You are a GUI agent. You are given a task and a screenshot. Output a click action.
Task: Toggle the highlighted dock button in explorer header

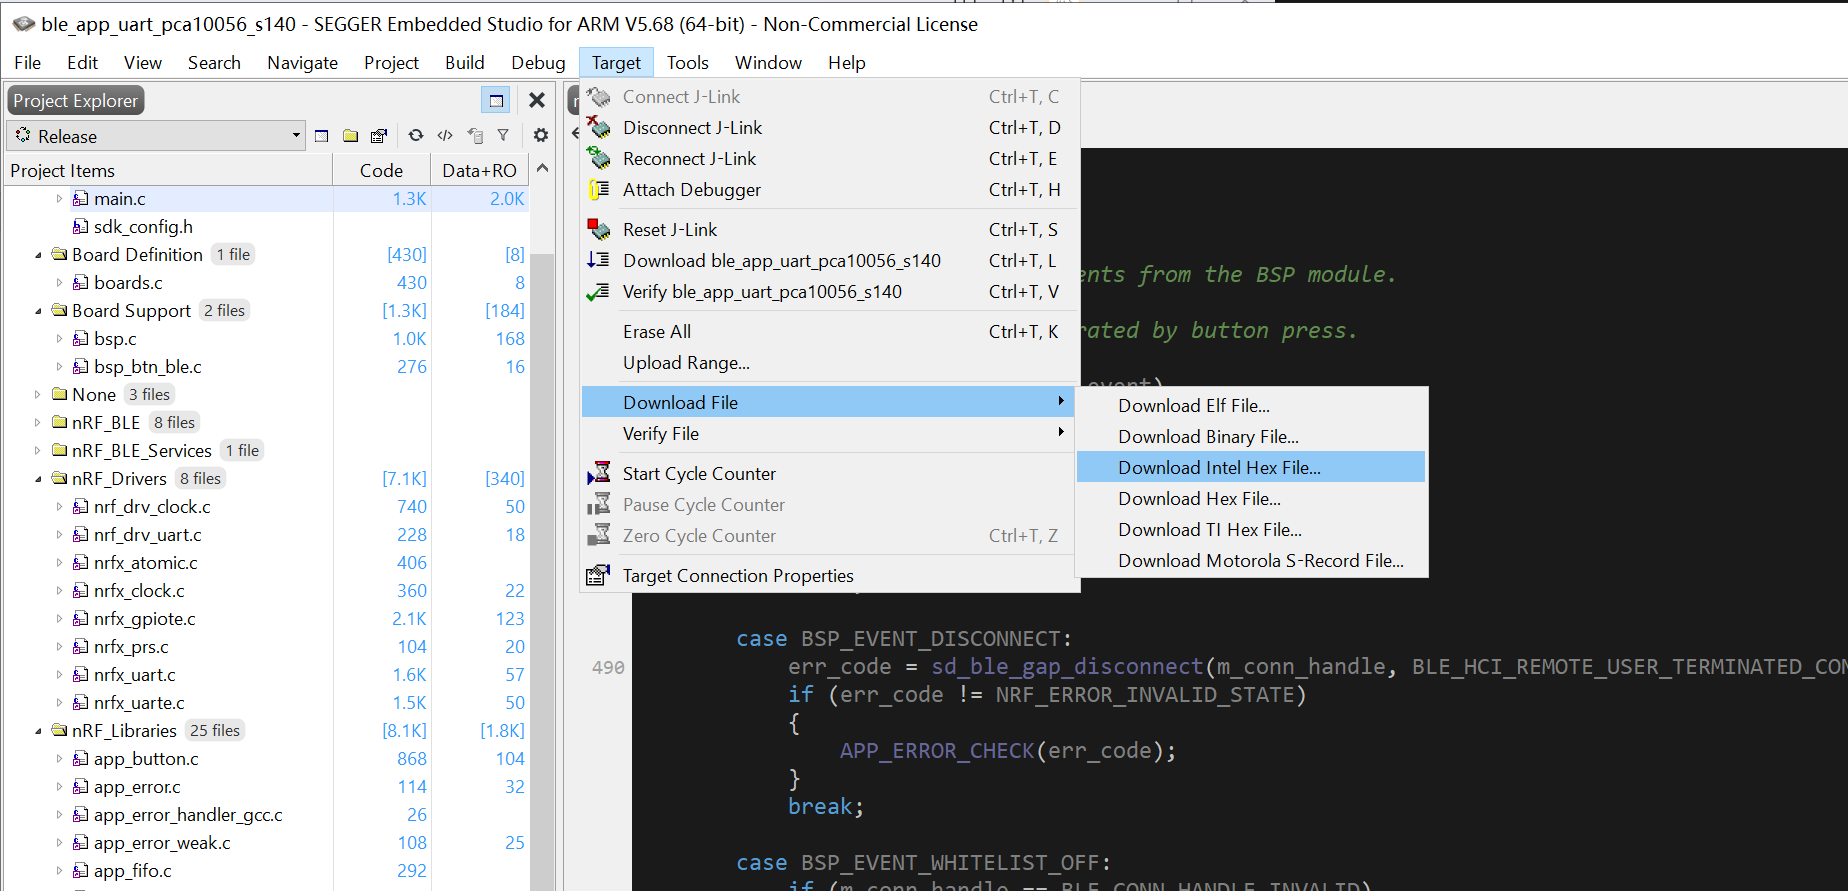point(495,100)
